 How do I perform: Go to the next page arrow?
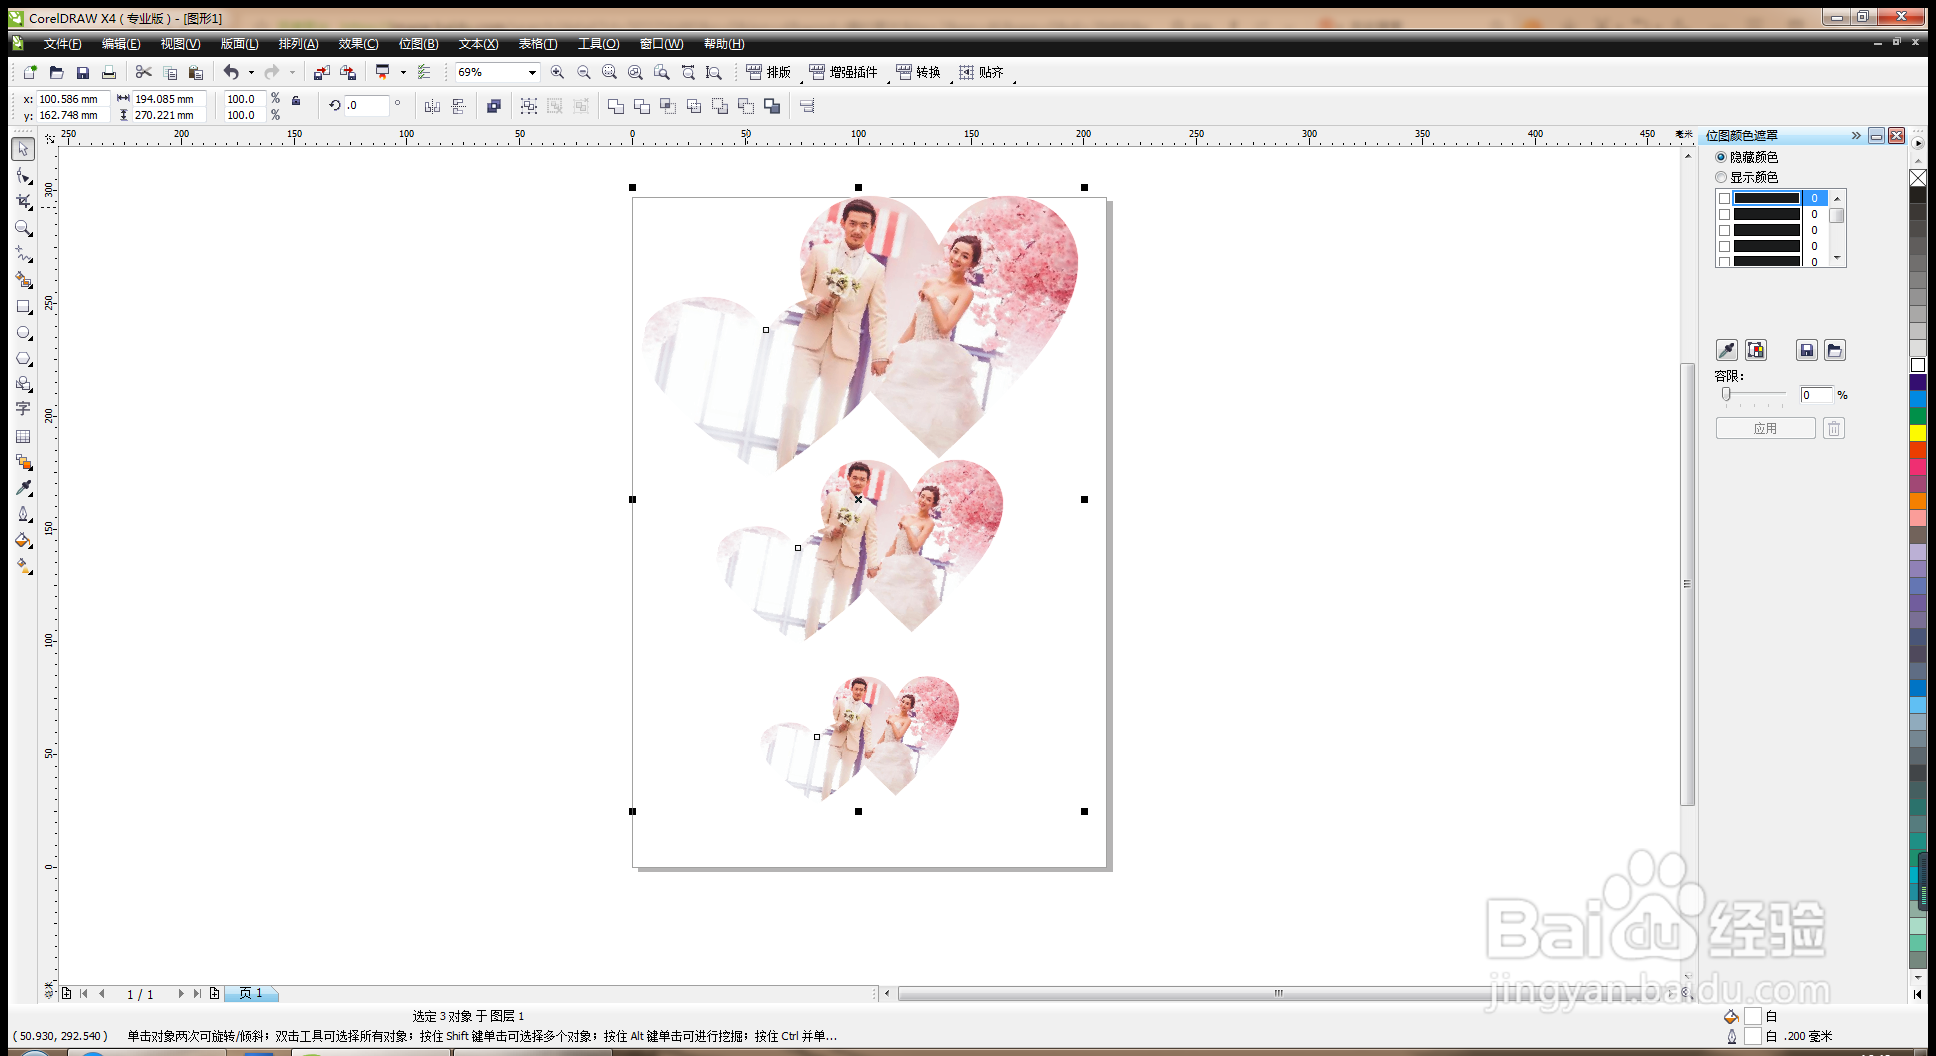[x=180, y=993]
